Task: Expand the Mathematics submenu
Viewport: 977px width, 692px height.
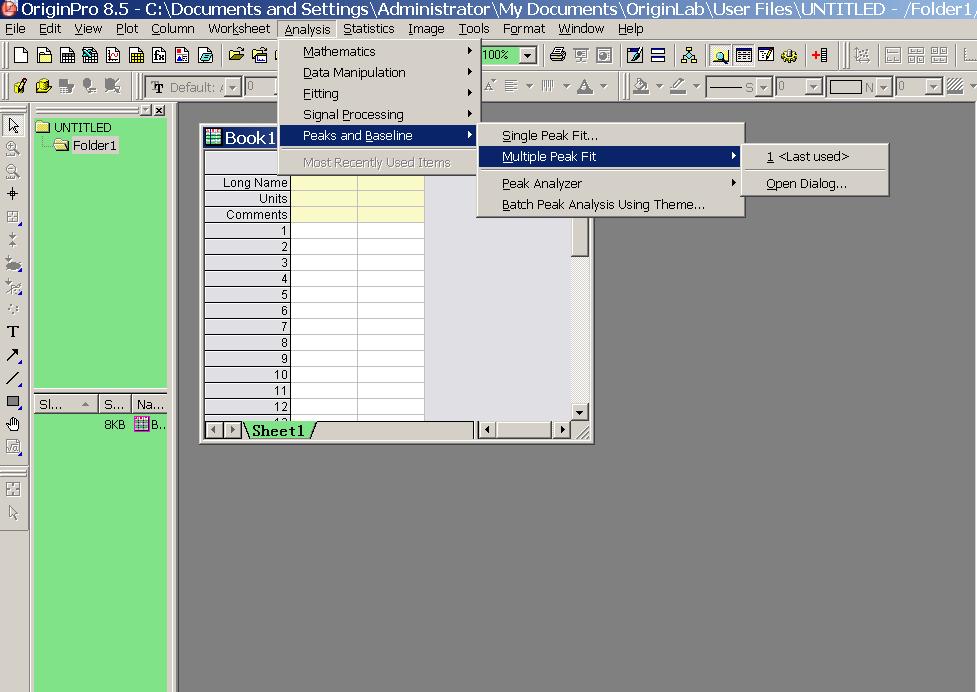Action: (379, 52)
